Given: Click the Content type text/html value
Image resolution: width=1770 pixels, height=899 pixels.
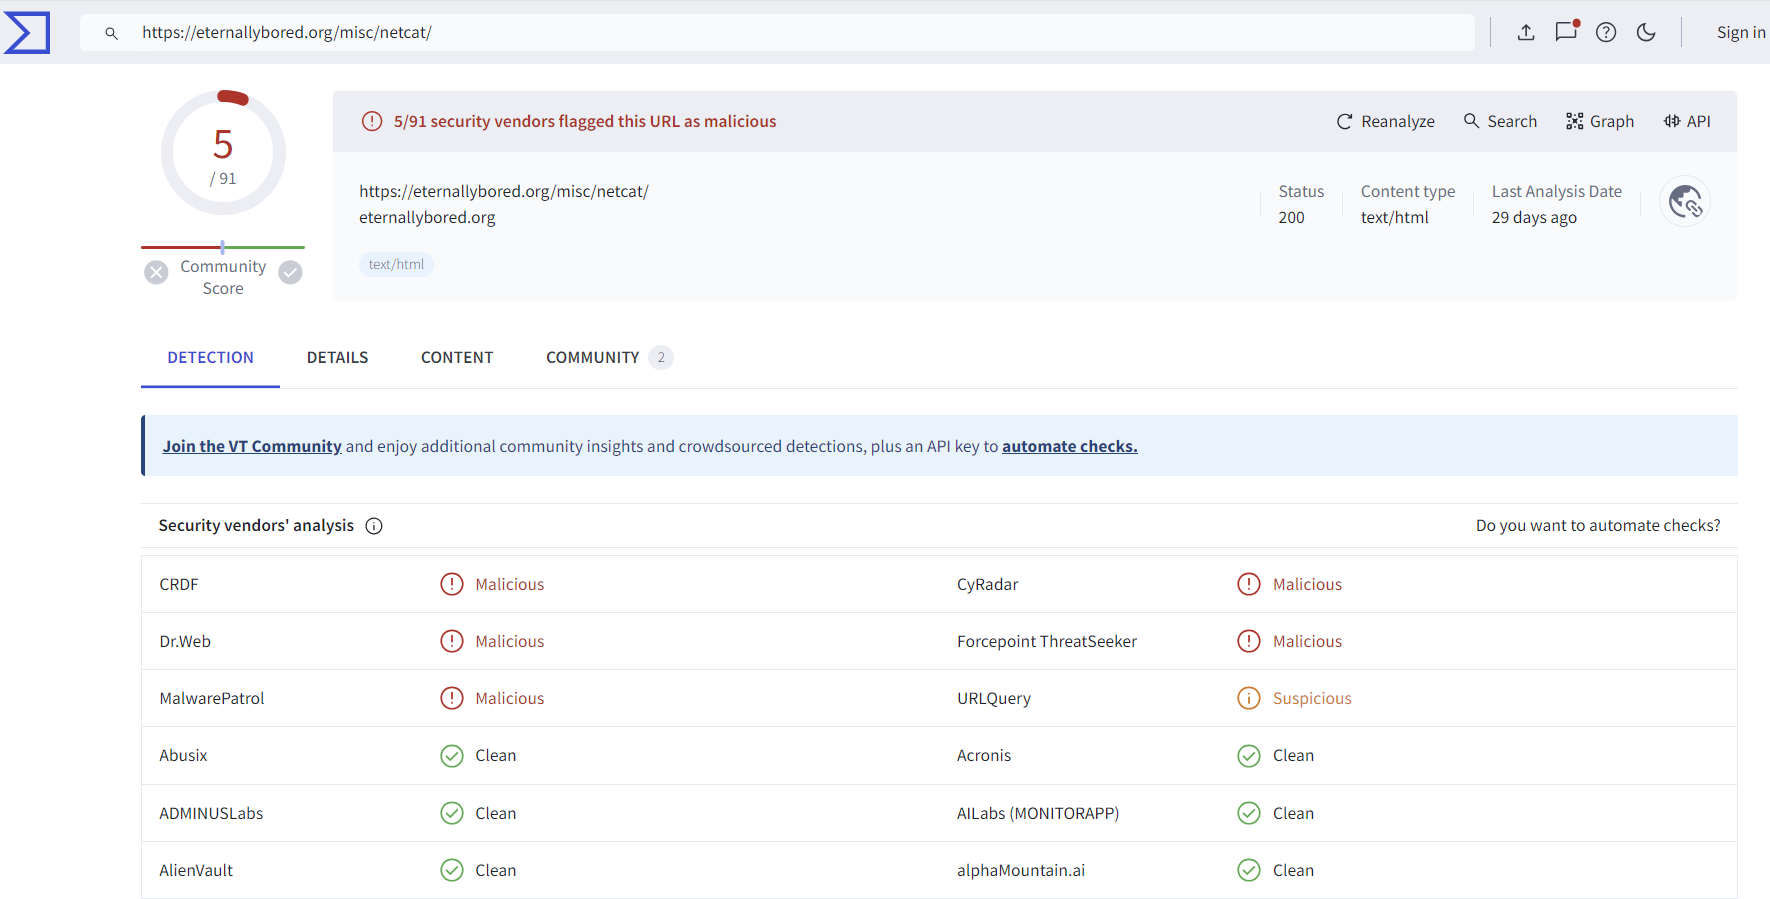Looking at the screenshot, I should coord(1394,217).
